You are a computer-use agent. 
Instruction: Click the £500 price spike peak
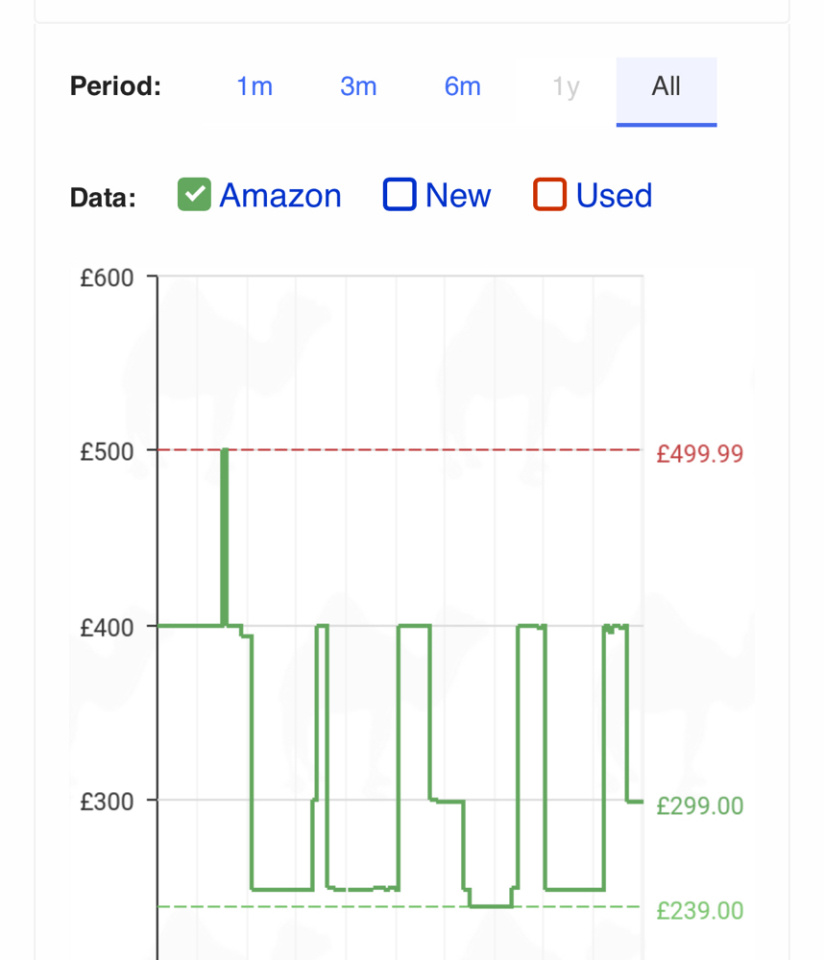[224, 452]
